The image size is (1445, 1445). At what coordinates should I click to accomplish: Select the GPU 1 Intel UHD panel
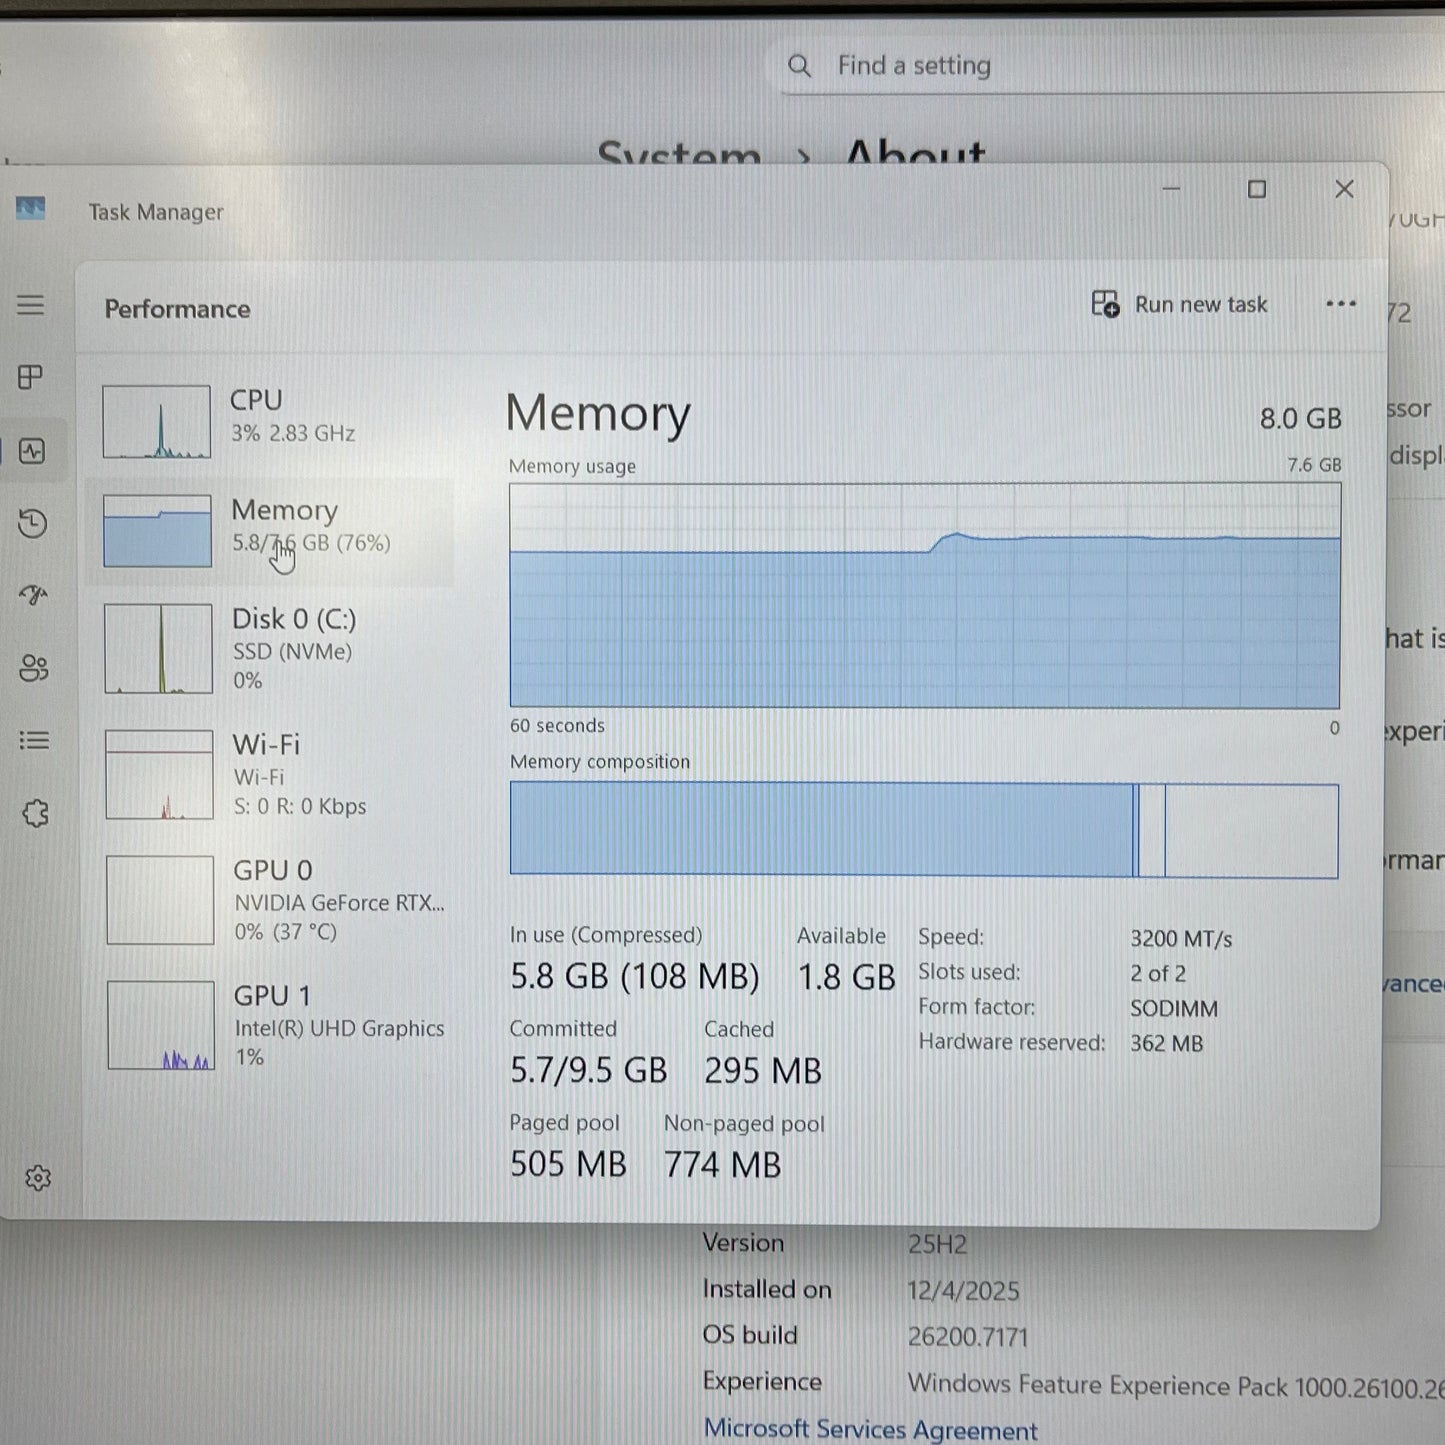coord(270,1025)
